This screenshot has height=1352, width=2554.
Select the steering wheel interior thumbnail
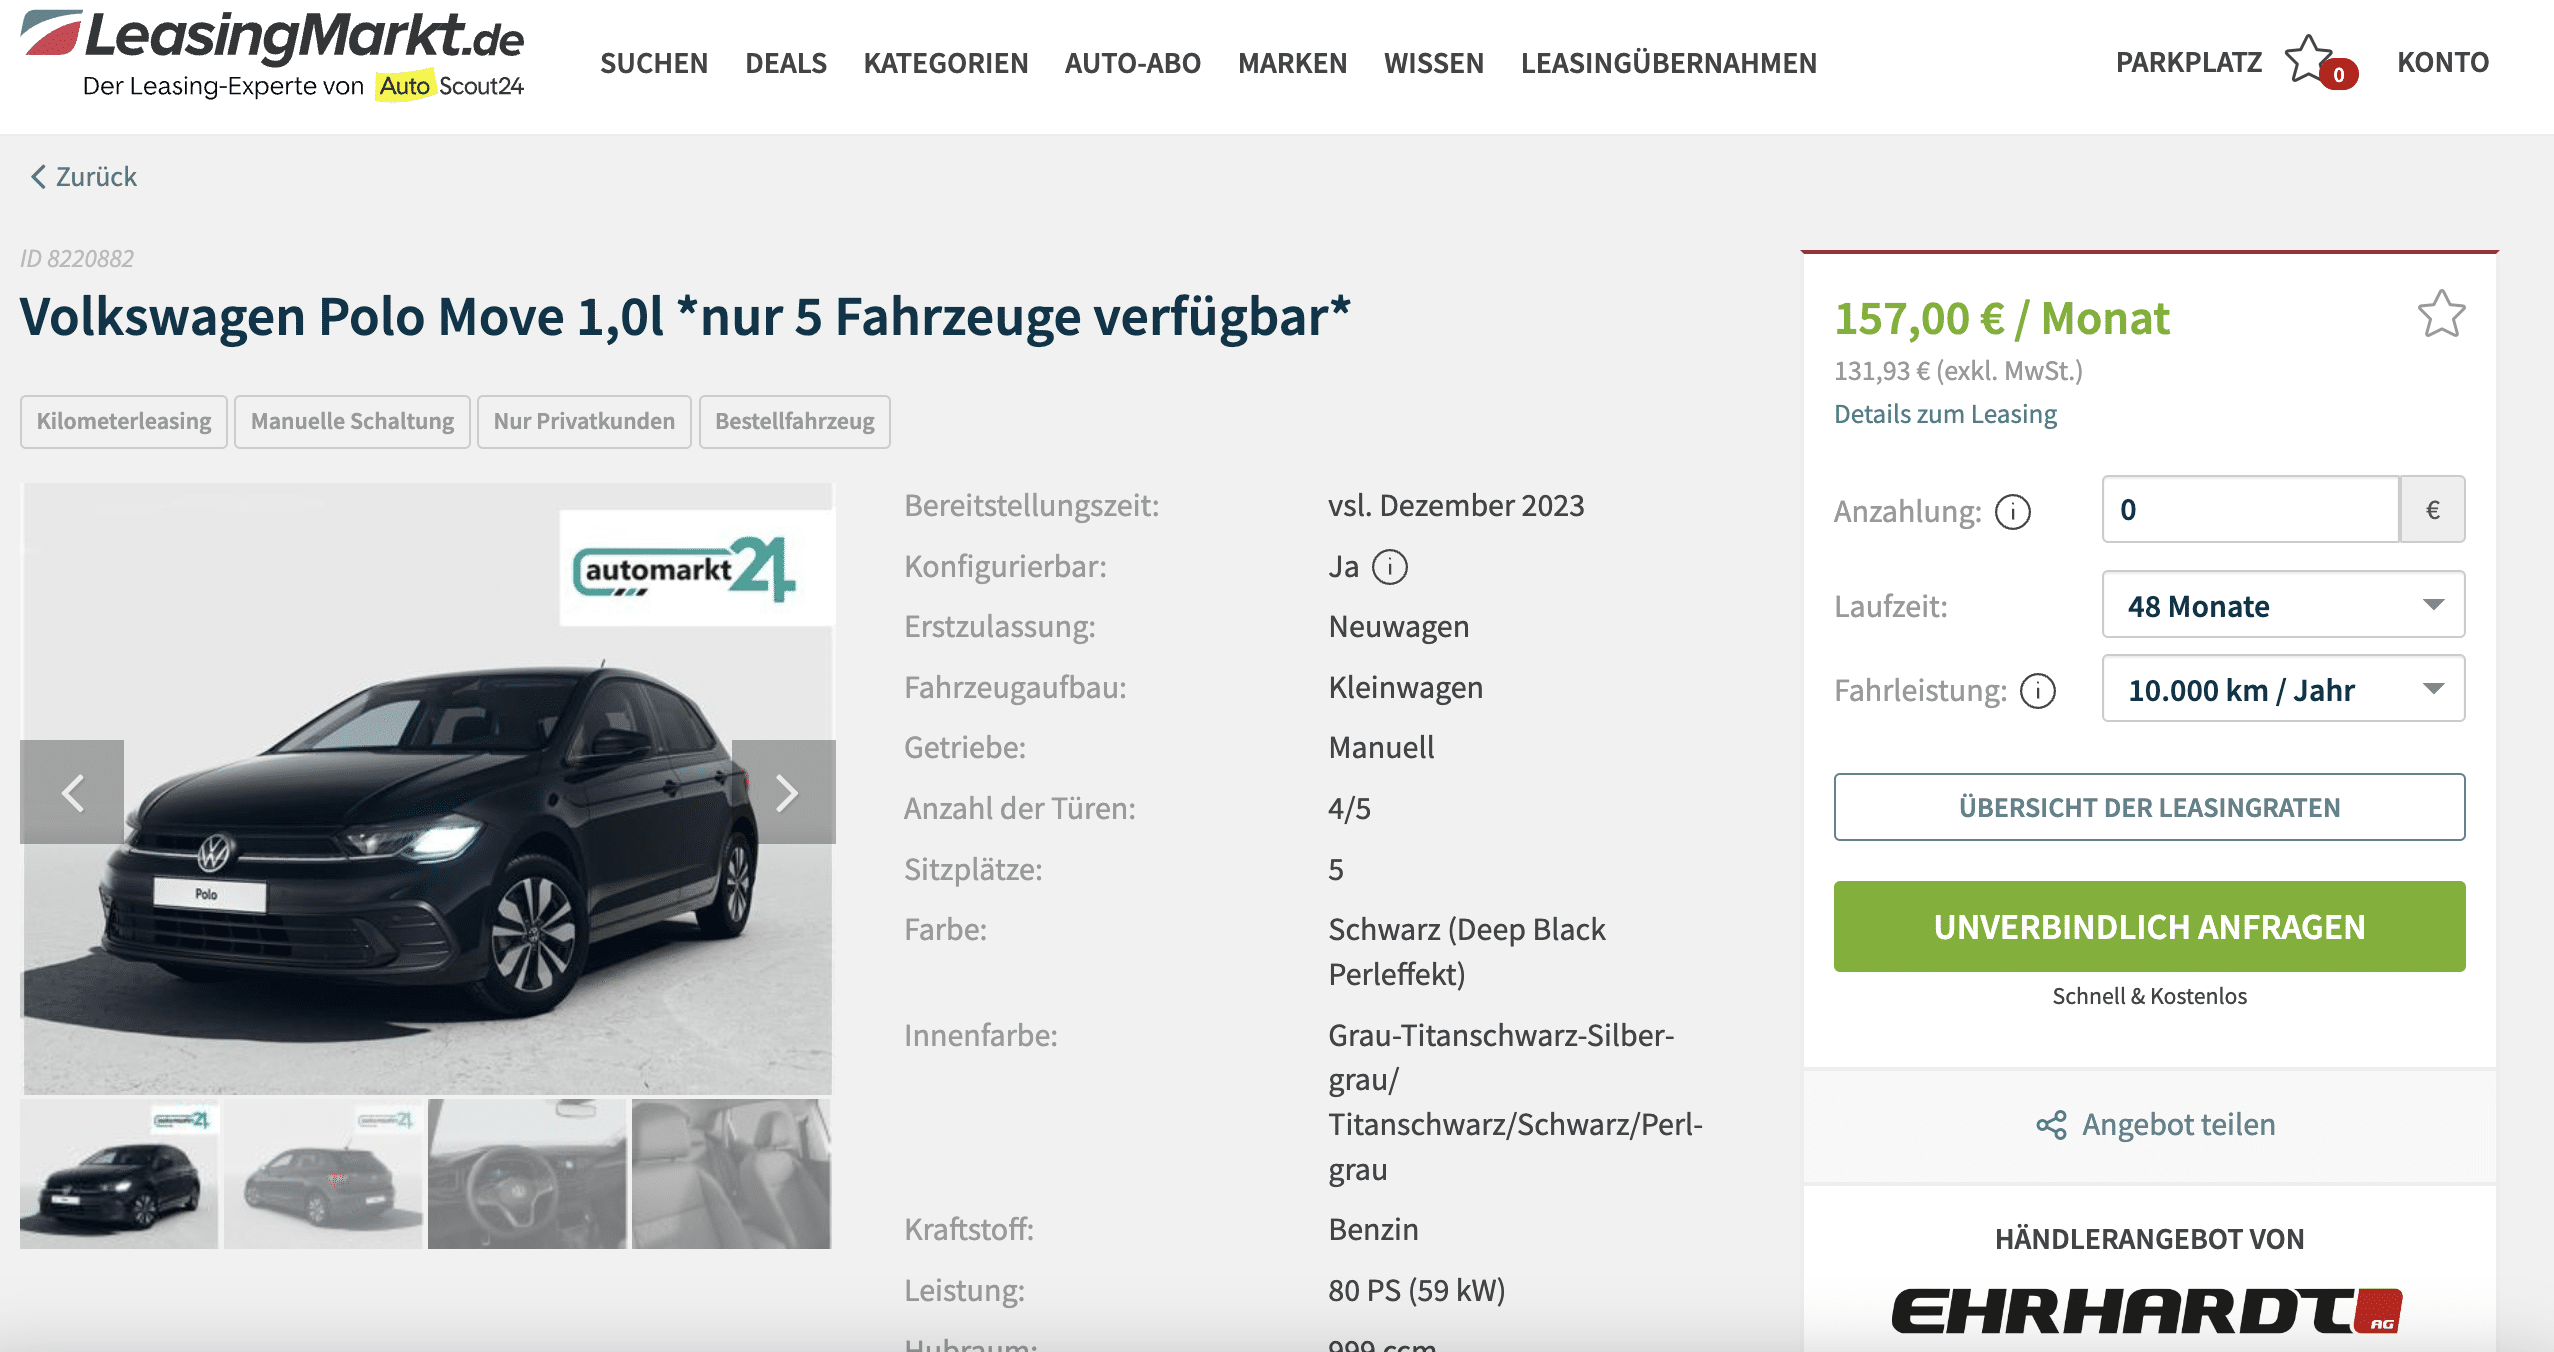(527, 1174)
